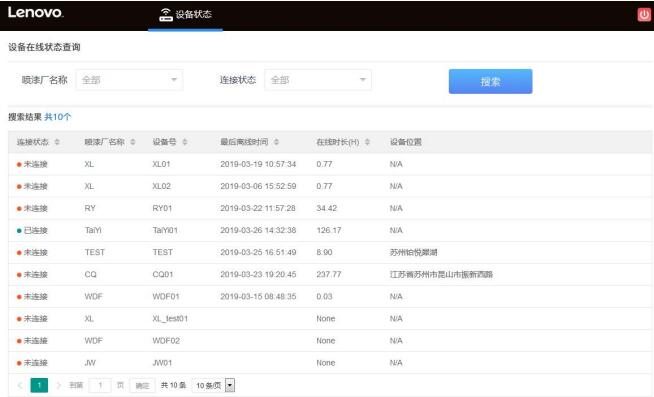Viewport: 654px width, 397px height.
Task: Click the 2019-03-15 08:48:35 timestamp
Action: [x=258, y=296]
